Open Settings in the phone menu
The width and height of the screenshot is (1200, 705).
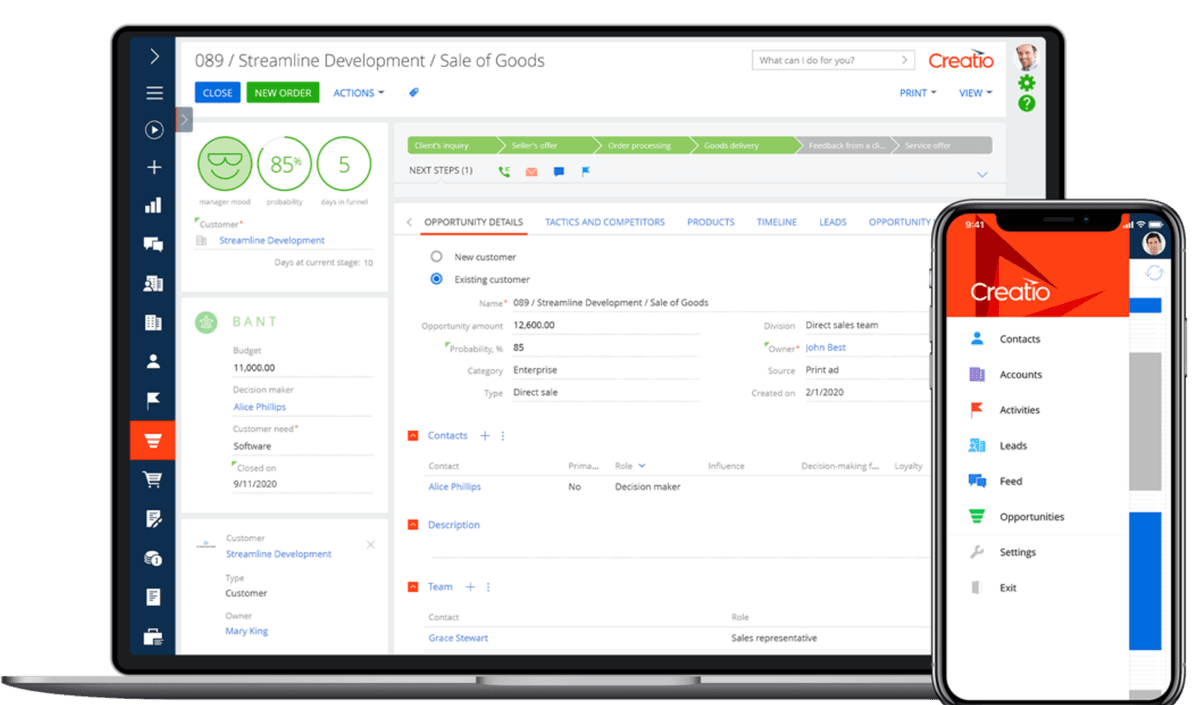point(1018,552)
